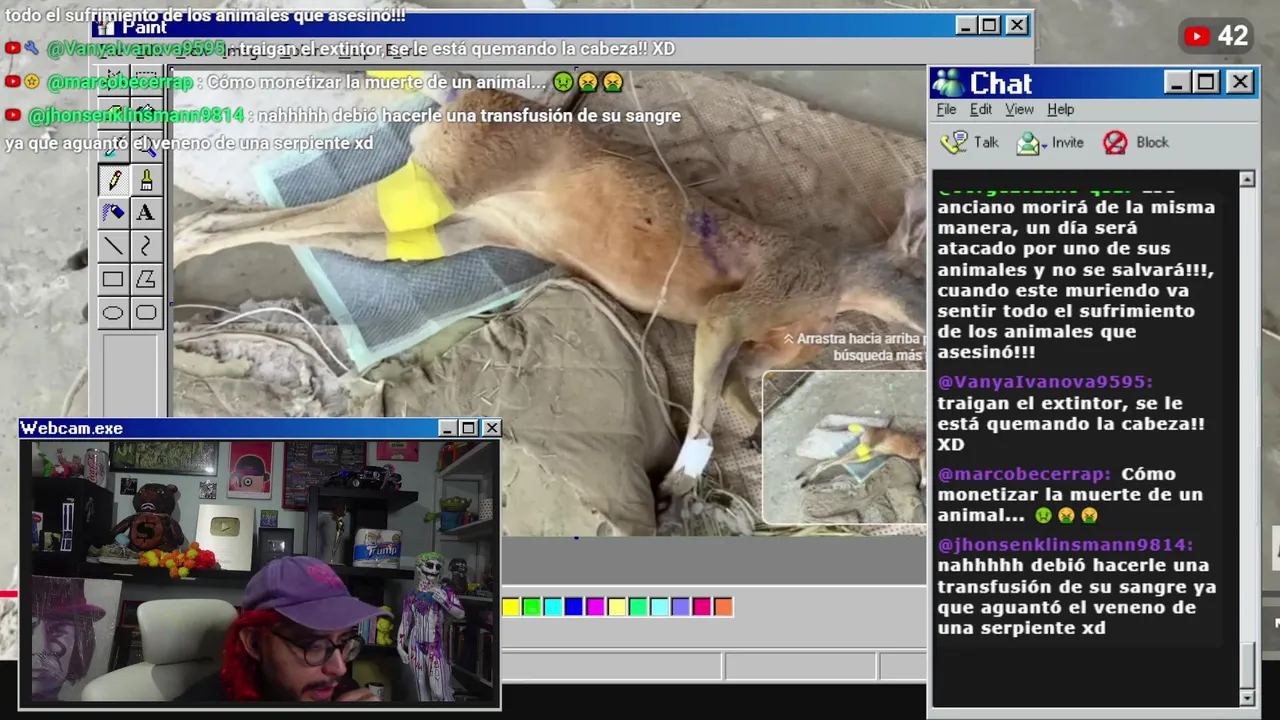Viewport: 1280px width, 720px height.
Task: Maximize the Webcam.exe window
Action: pyautogui.click(x=468, y=428)
